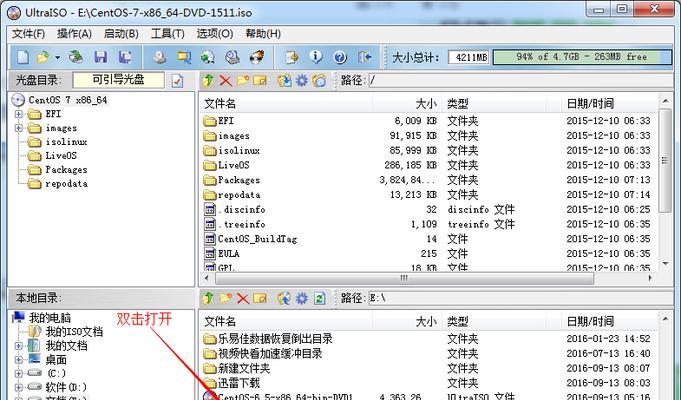Open the 帮助(H) menu
The width and height of the screenshot is (681, 400).
tap(263, 33)
